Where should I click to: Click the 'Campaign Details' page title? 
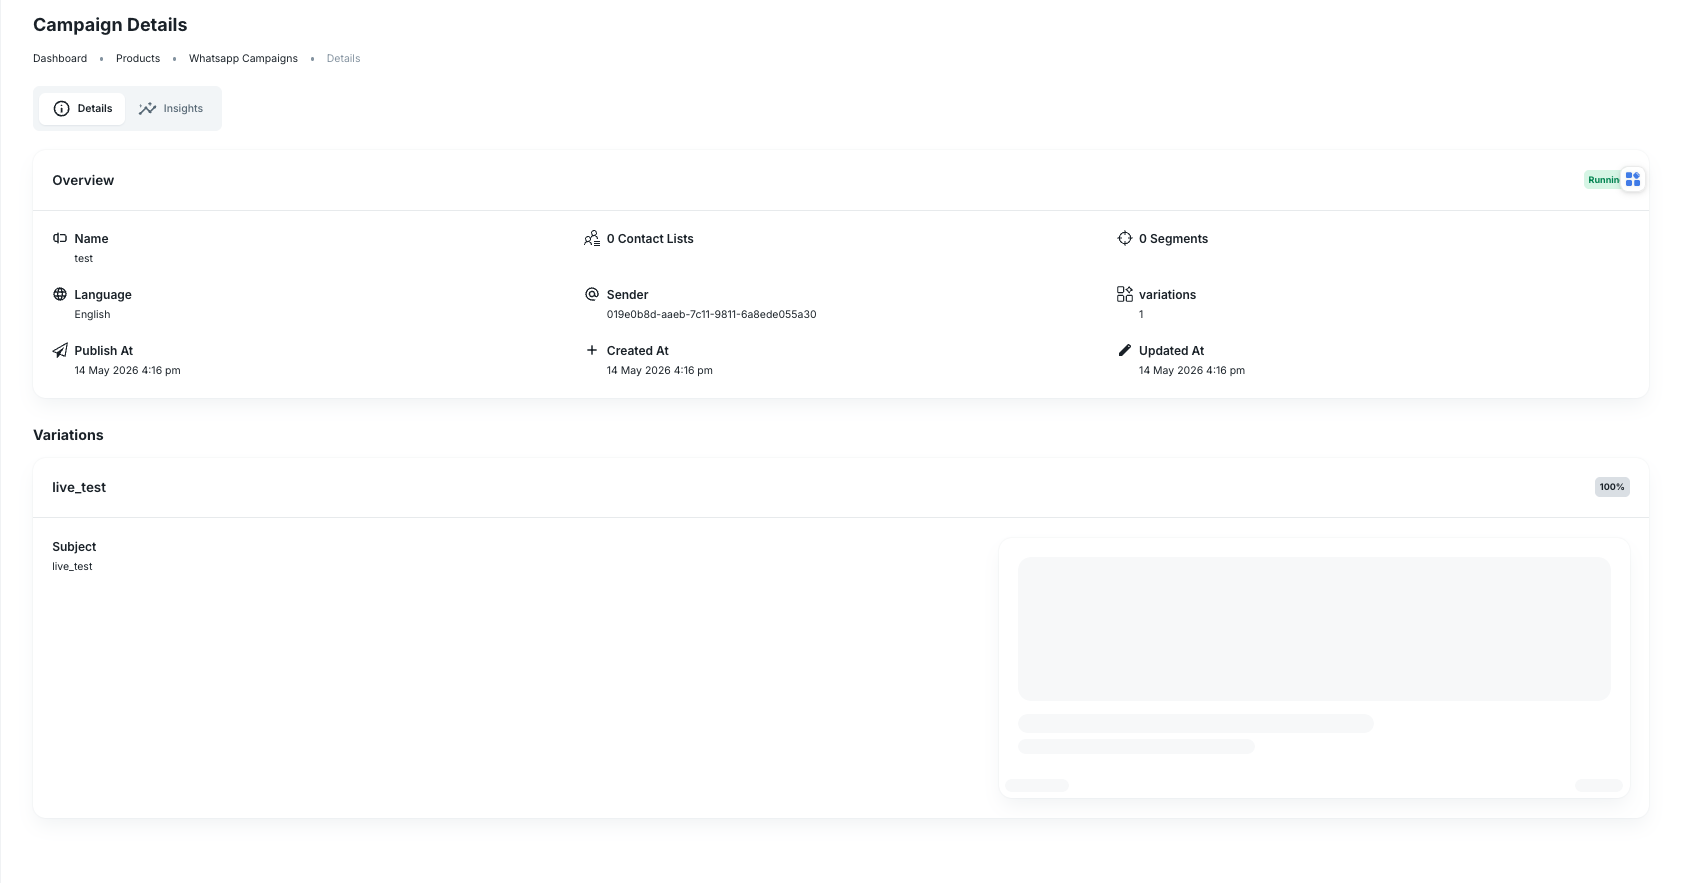point(110,25)
